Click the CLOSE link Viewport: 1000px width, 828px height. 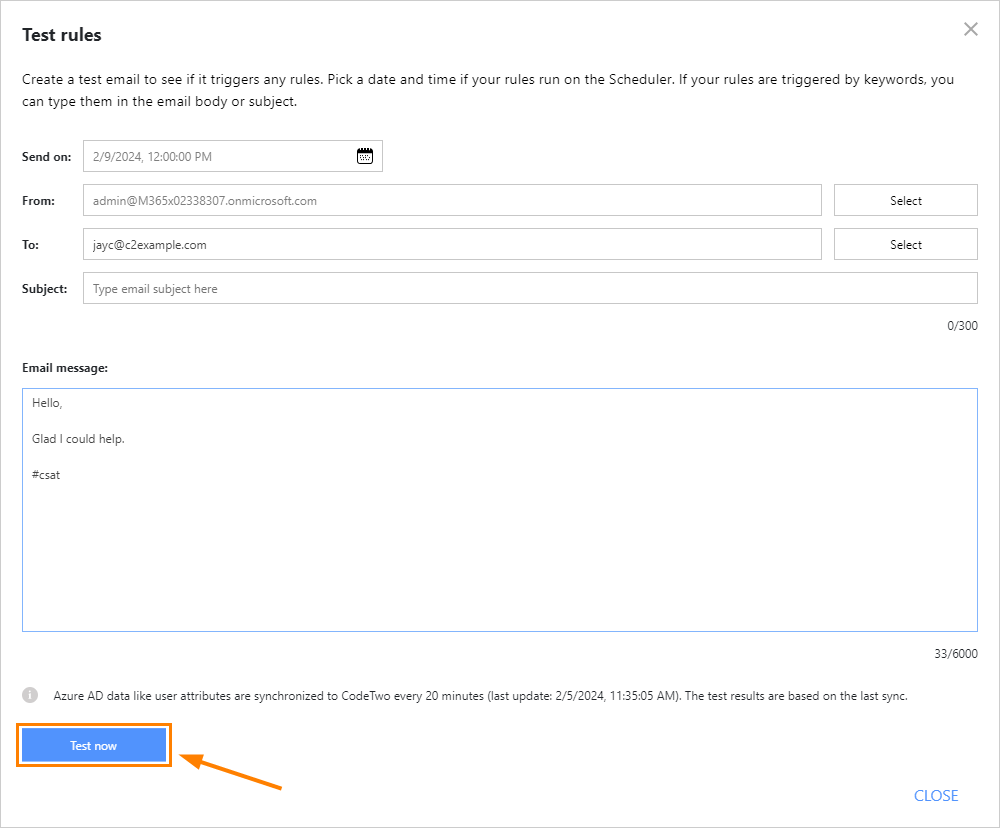click(936, 795)
